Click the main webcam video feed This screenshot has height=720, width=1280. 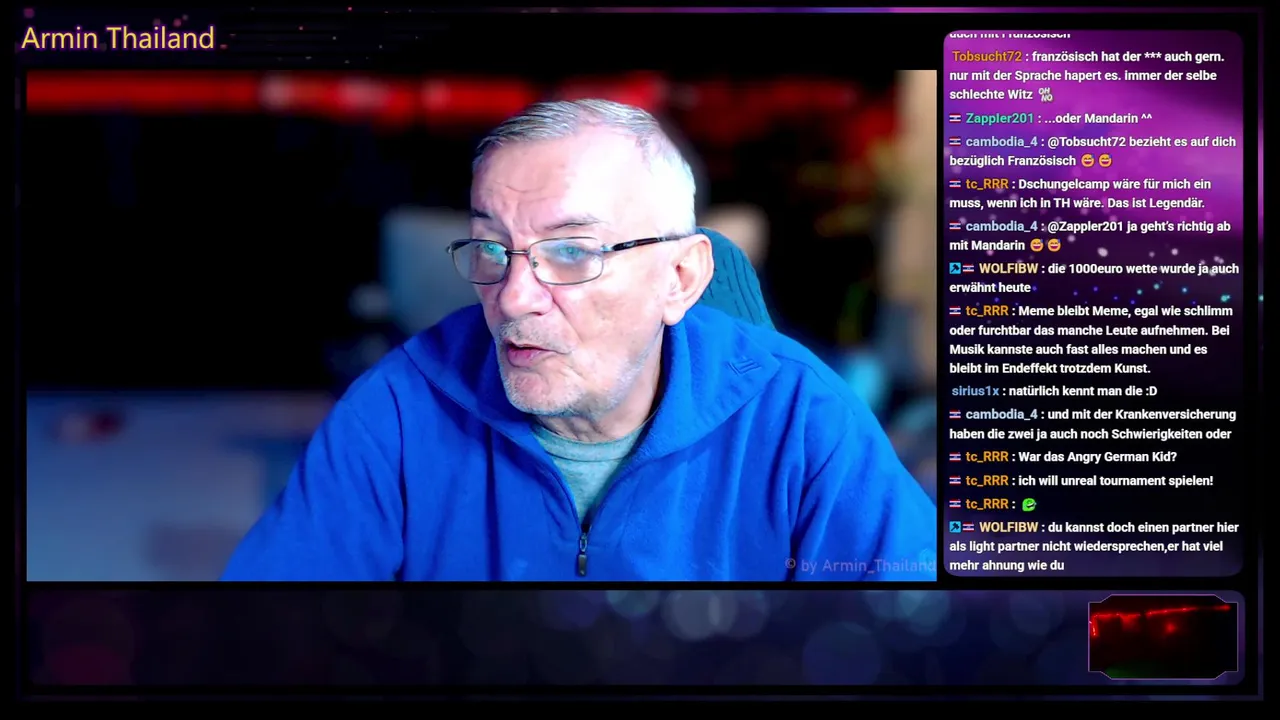tap(481, 325)
